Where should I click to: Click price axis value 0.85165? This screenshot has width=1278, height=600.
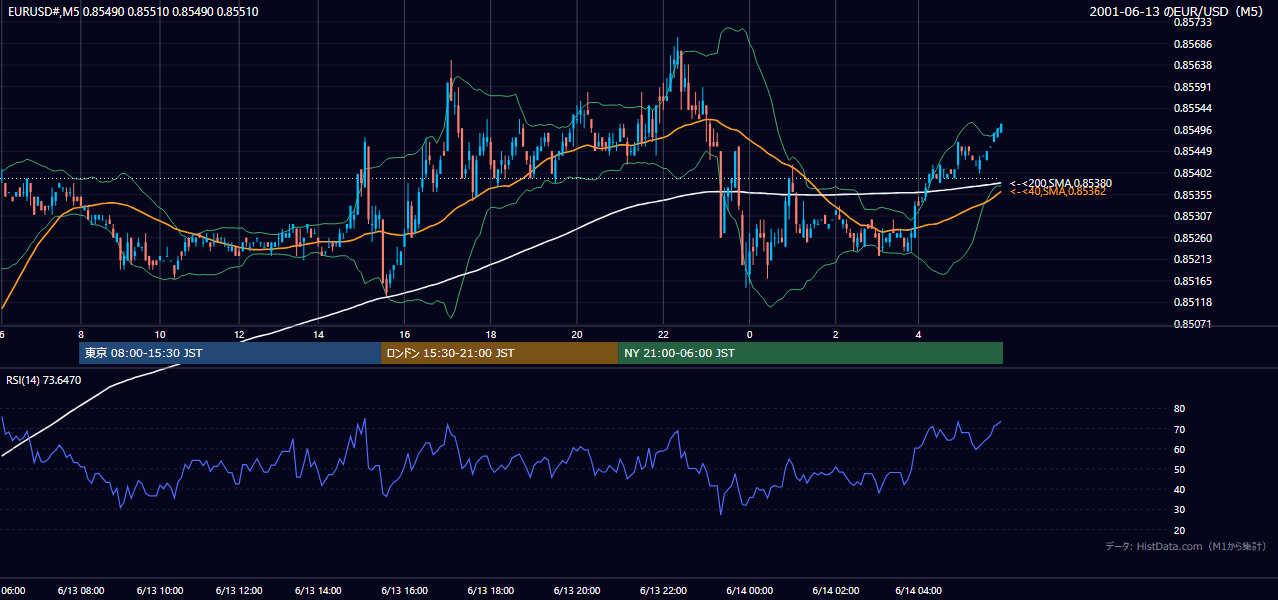[x=1192, y=281]
